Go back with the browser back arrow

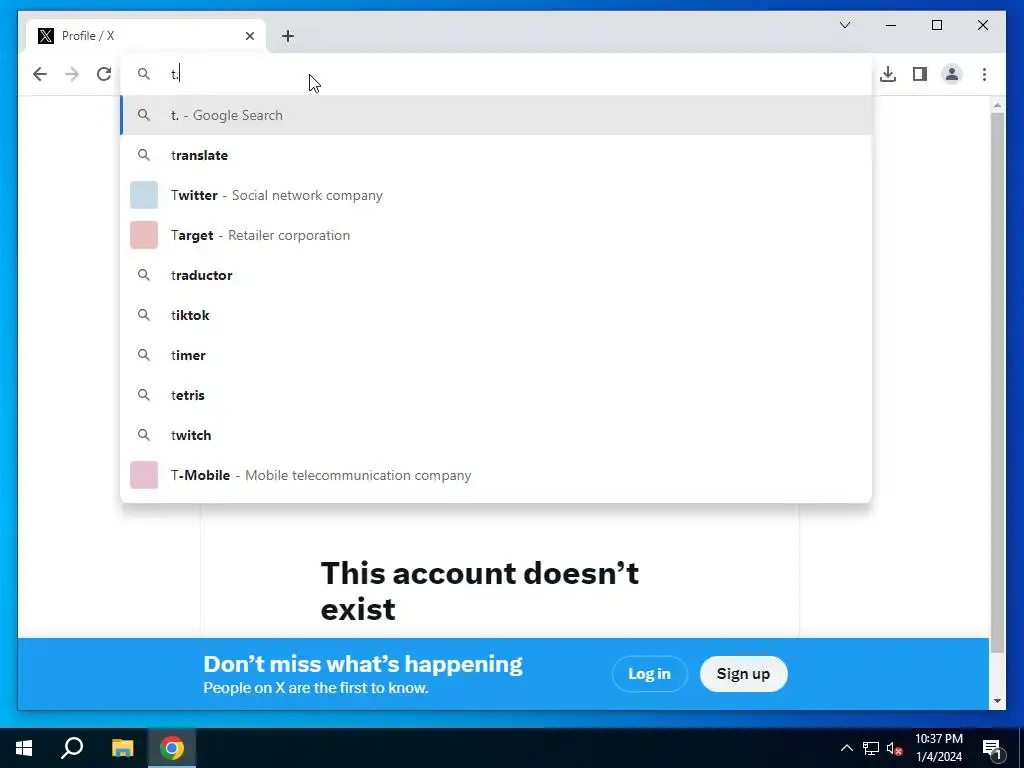click(40, 74)
